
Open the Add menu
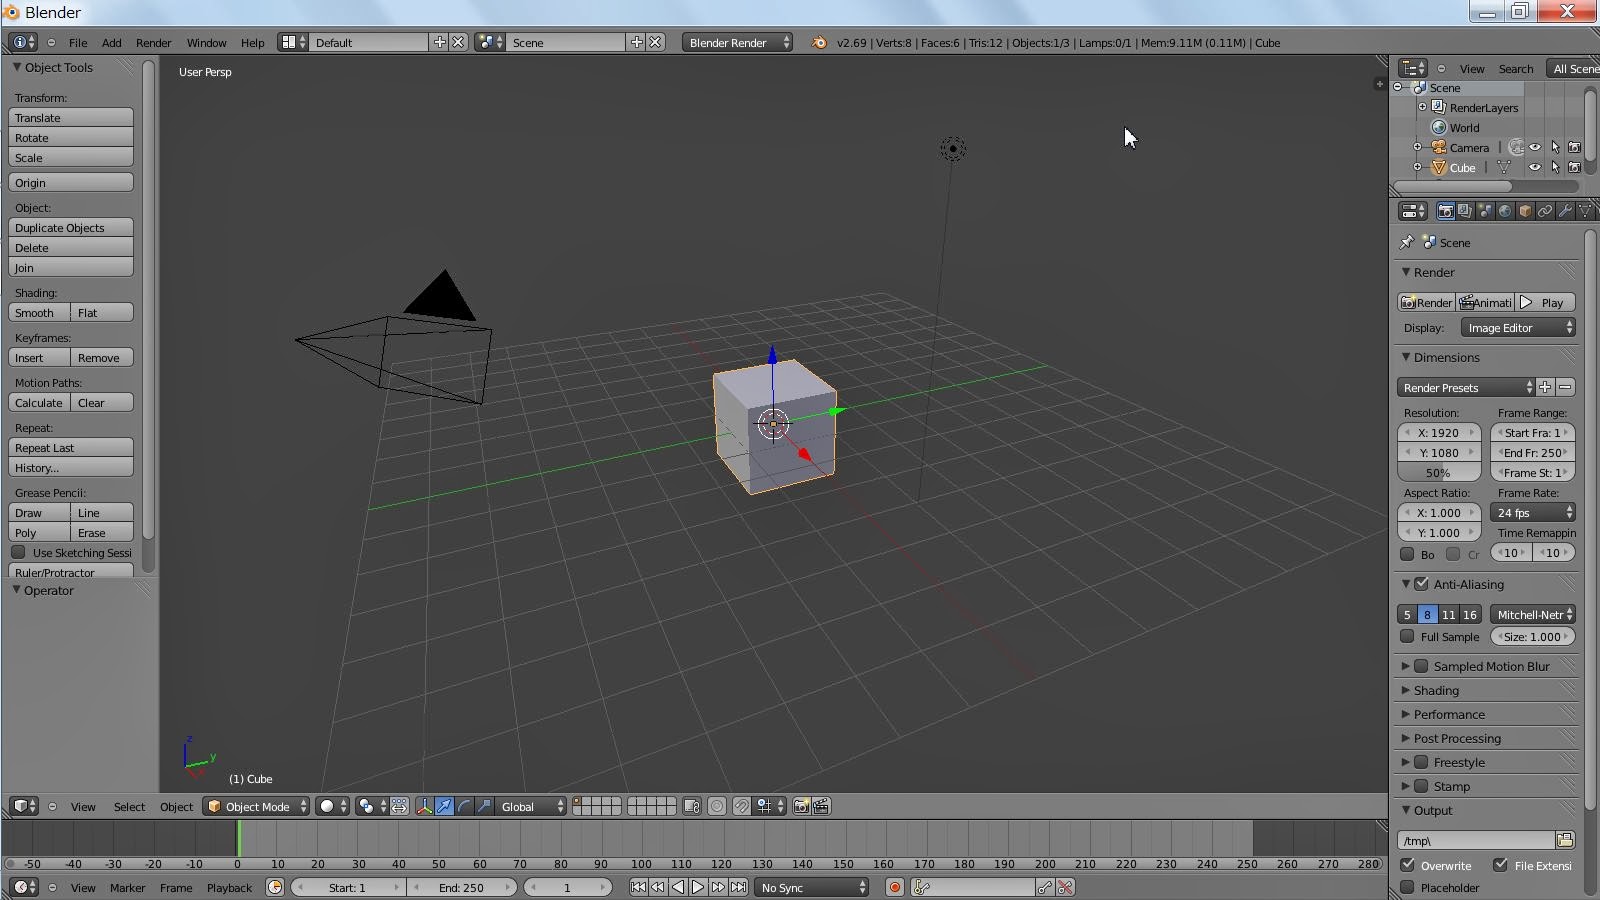coord(112,42)
